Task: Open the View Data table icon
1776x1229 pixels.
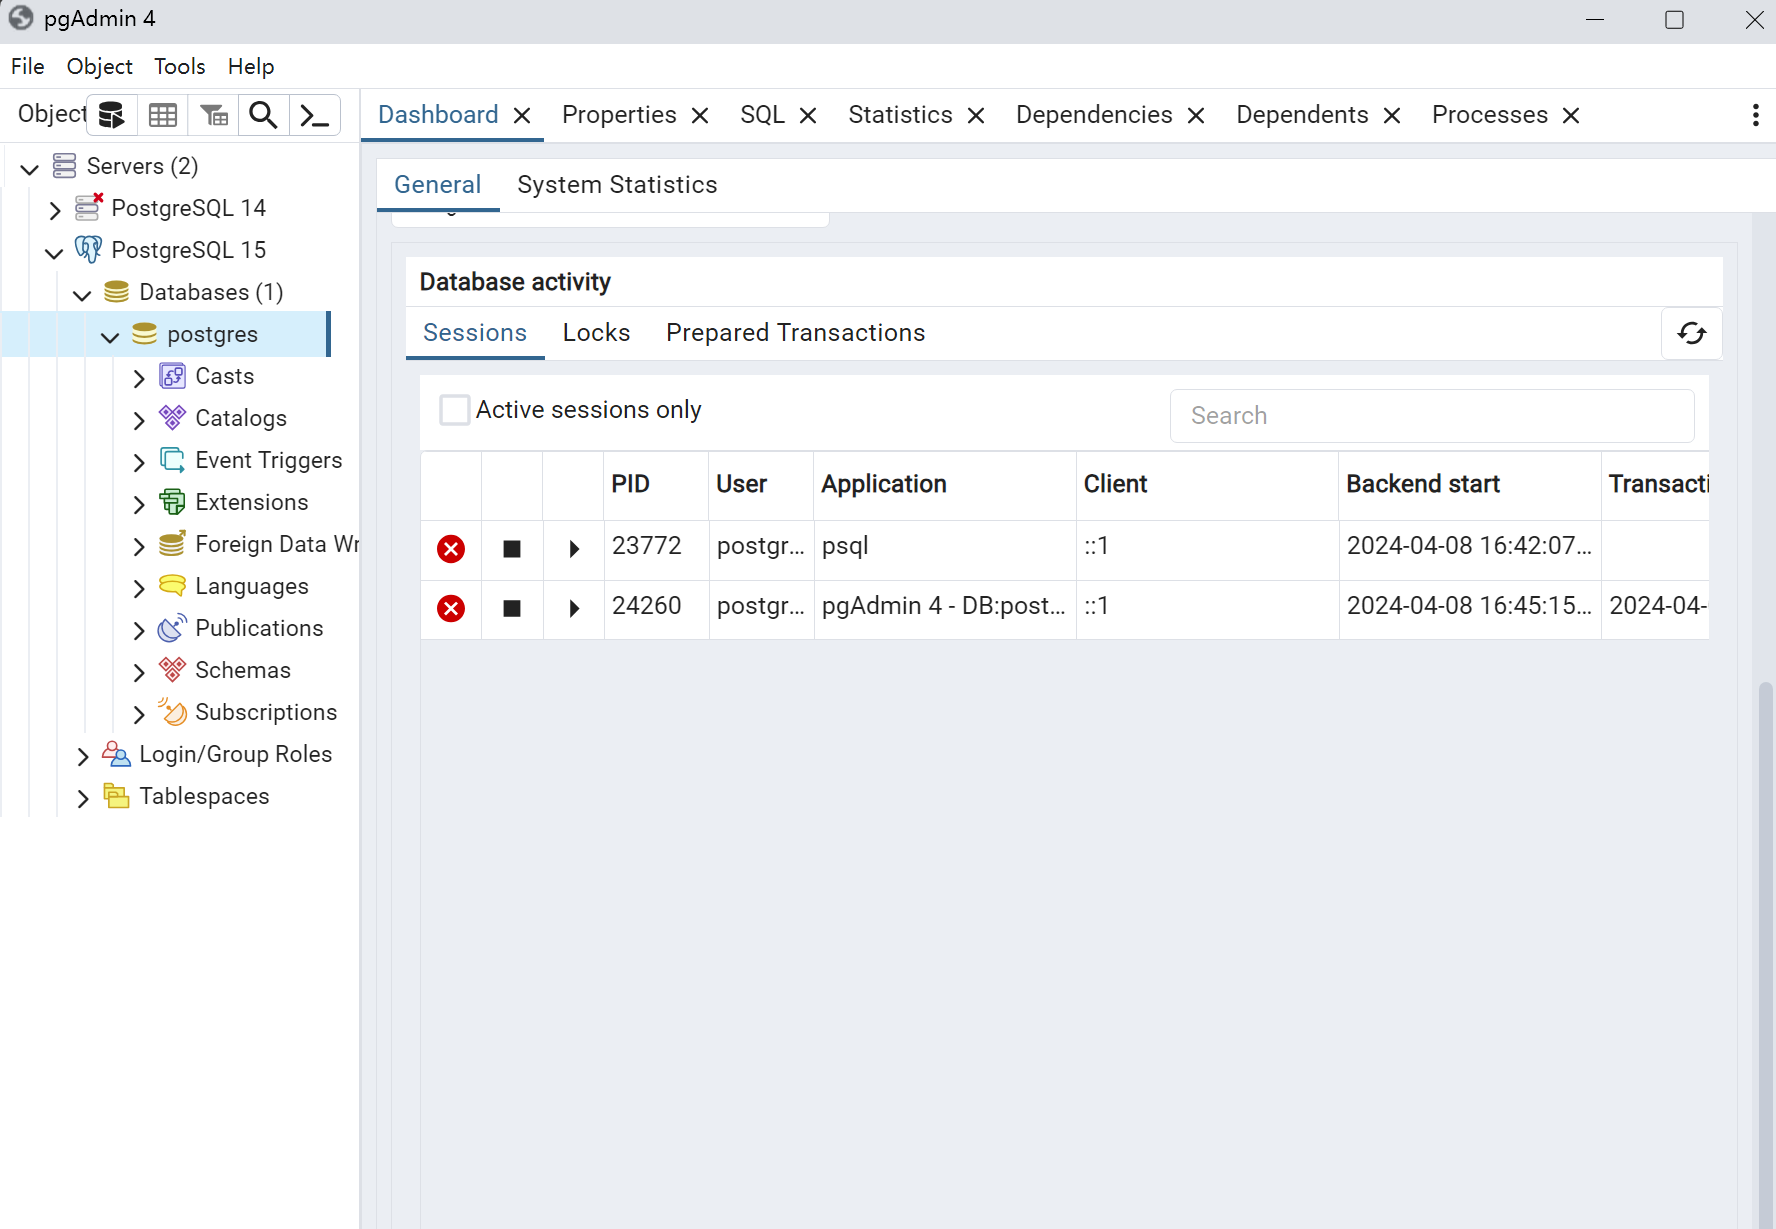Action: pos(163,115)
